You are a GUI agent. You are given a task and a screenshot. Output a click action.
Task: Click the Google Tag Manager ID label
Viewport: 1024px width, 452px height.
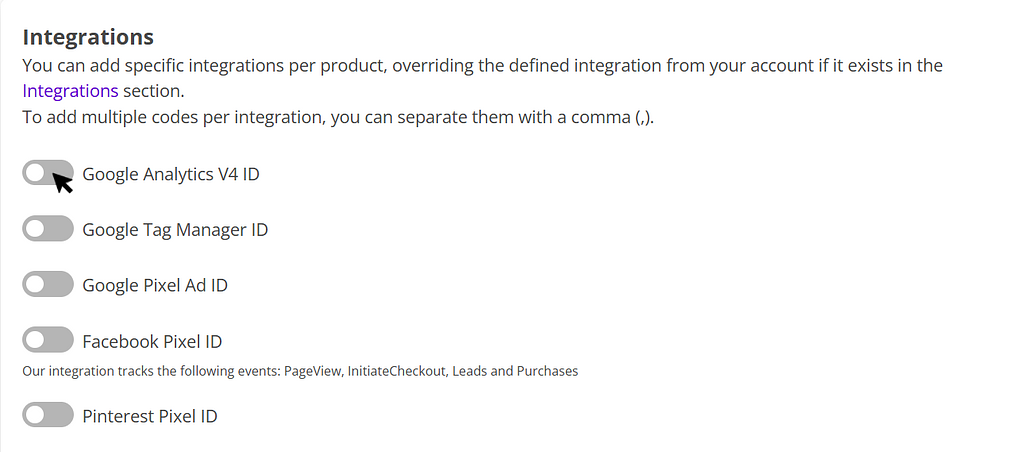point(175,230)
